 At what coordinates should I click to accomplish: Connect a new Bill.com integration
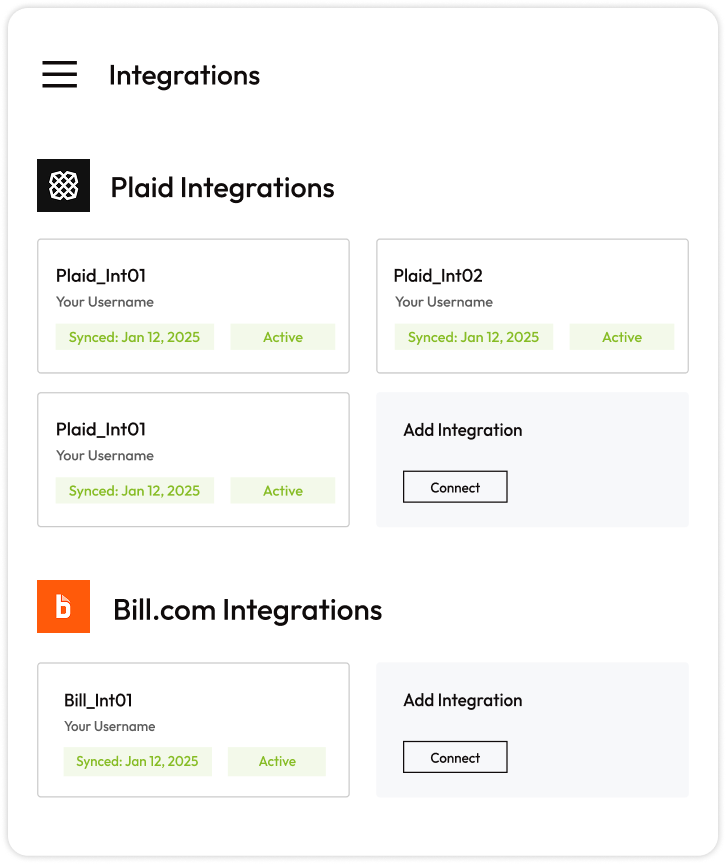(455, 757)
